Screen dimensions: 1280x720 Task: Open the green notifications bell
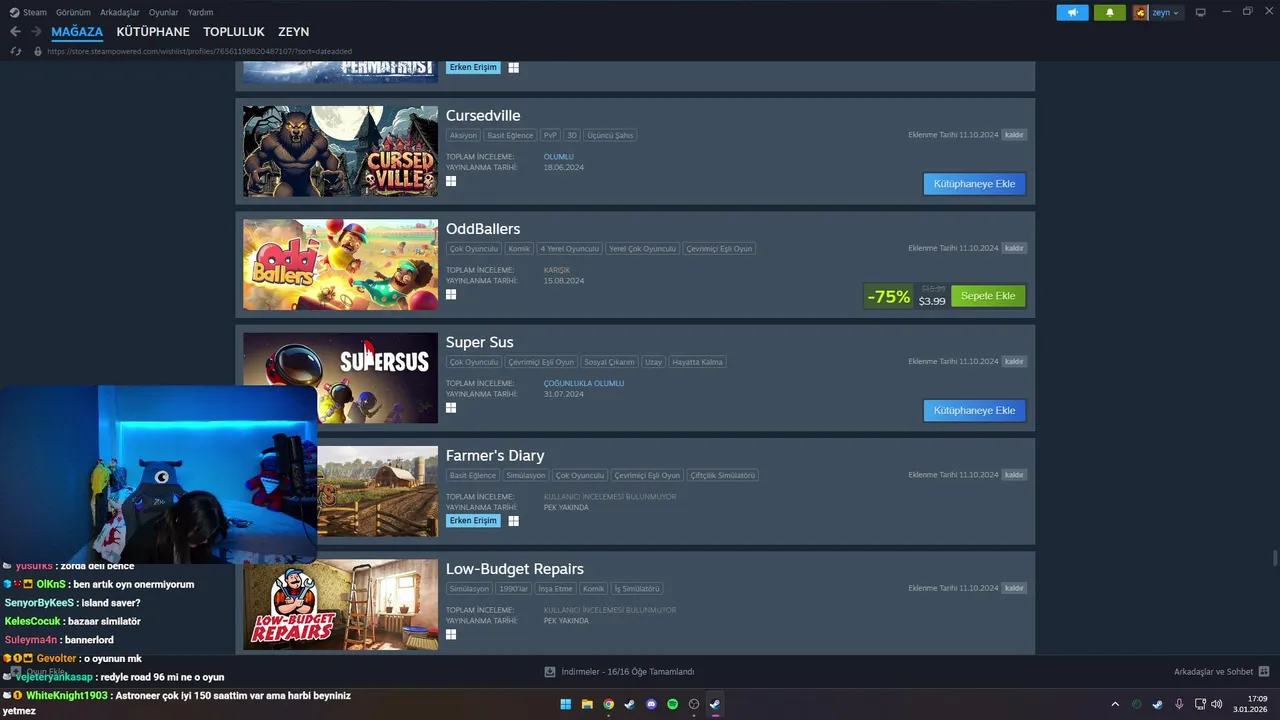pyautogui.click(x=1110, y=12)
